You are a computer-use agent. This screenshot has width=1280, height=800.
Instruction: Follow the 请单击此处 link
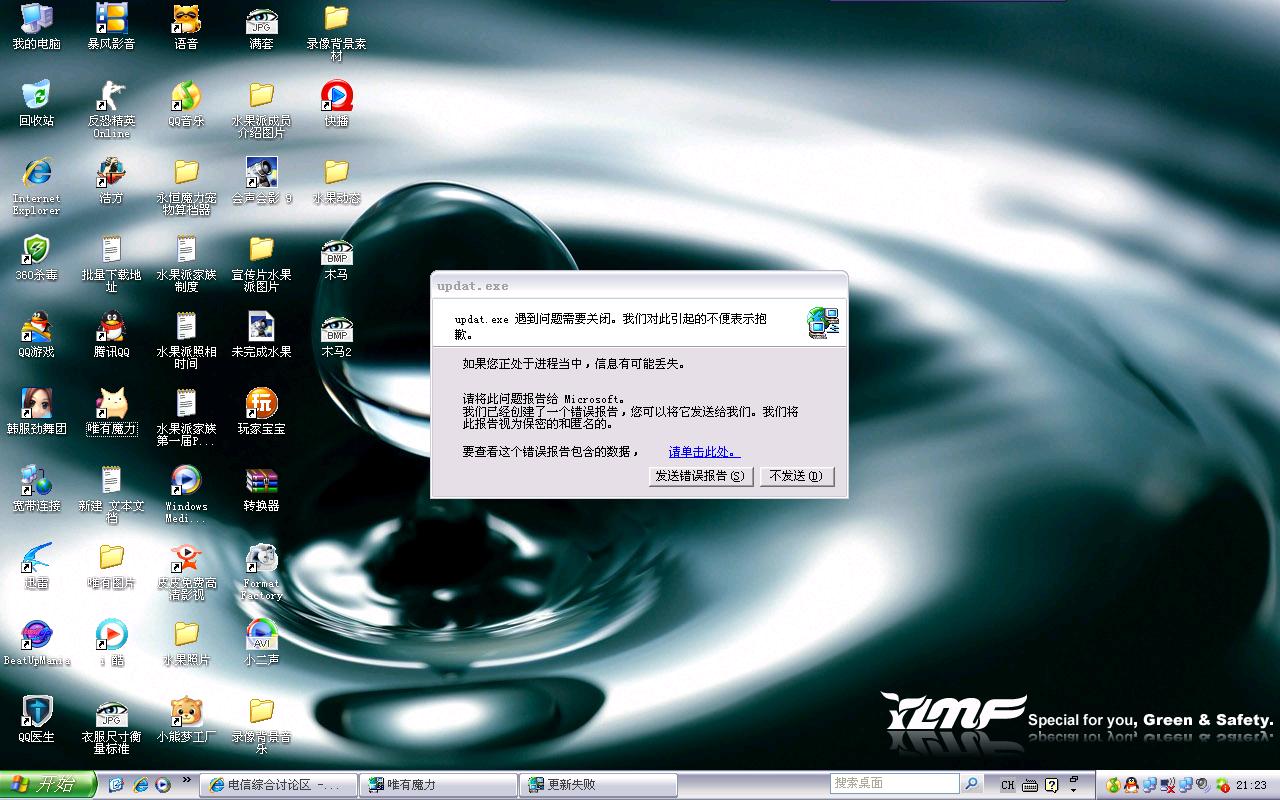(x=704, y=452)
